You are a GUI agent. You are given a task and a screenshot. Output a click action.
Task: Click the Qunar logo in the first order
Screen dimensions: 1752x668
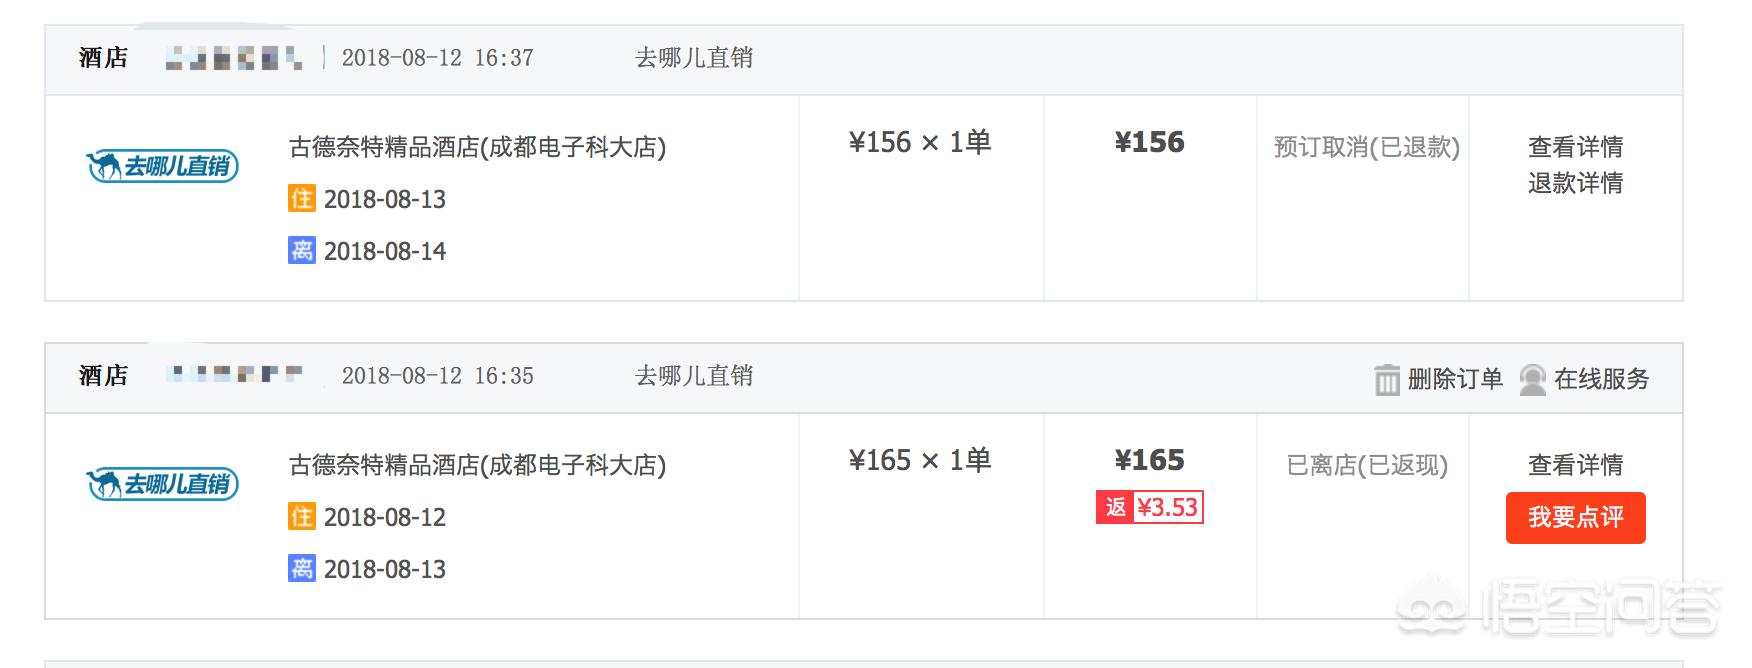tap(163, 166)
